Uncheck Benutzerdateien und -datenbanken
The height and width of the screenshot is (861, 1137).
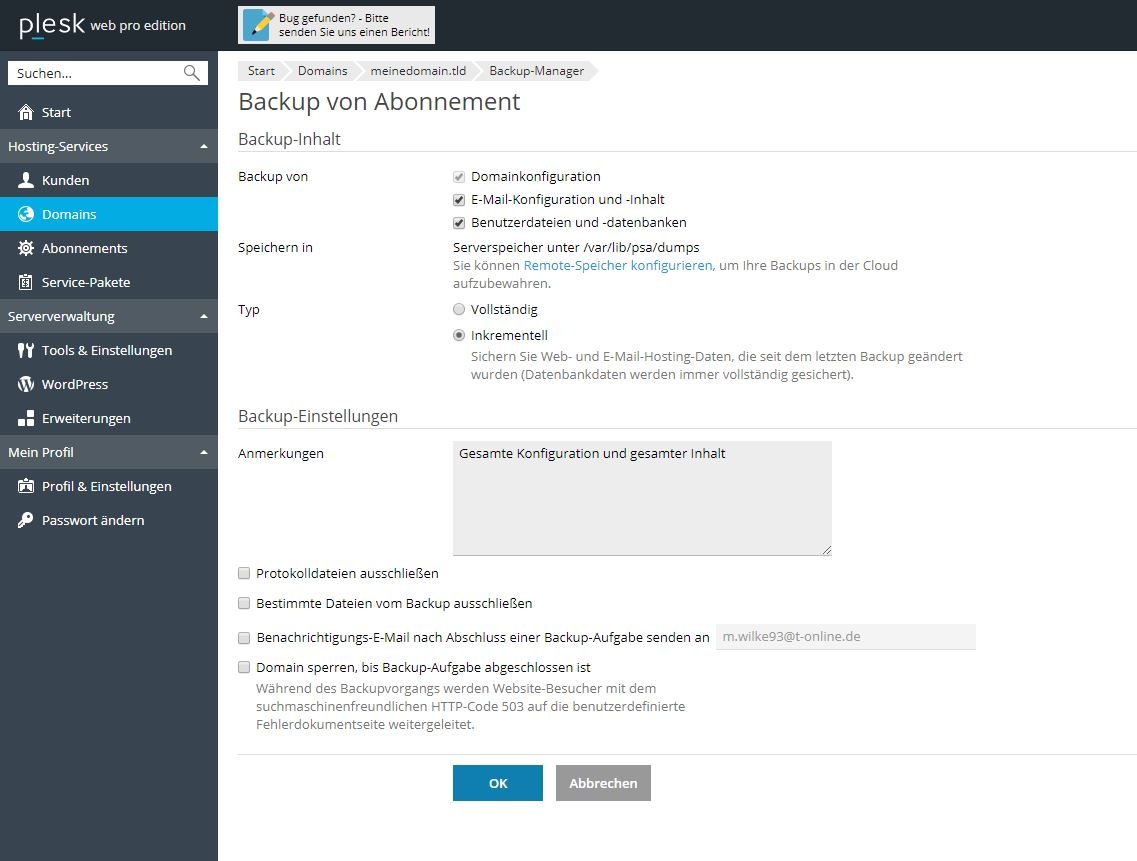(459, 223)
